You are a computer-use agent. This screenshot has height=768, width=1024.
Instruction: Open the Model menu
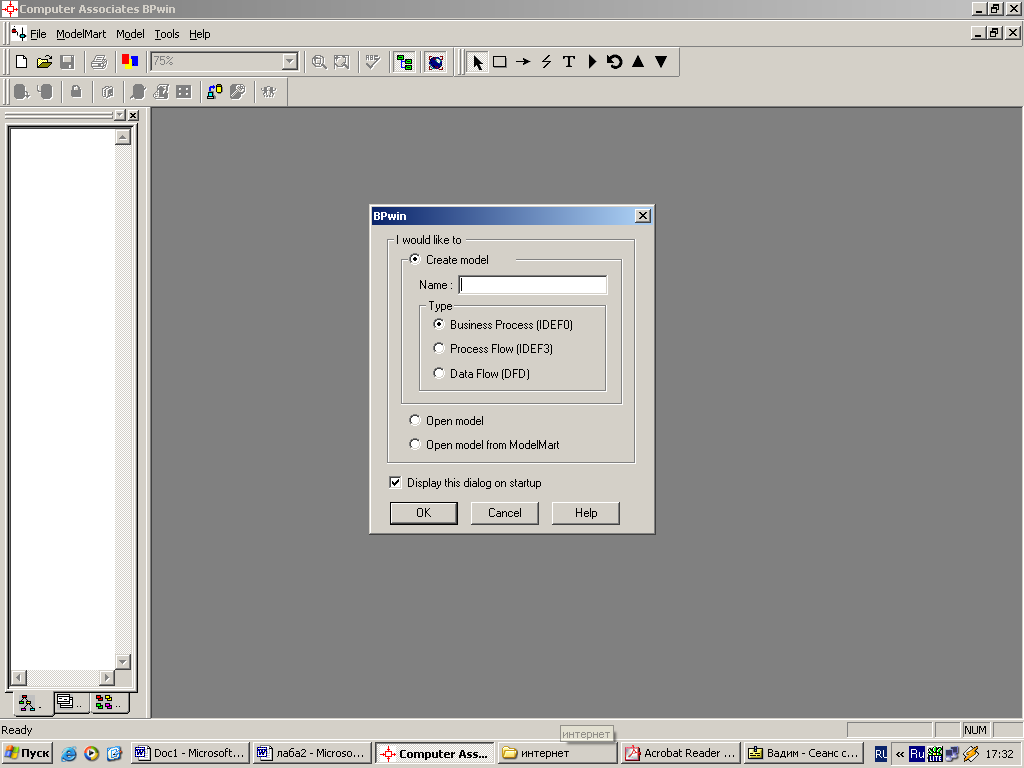click(130, 34)
